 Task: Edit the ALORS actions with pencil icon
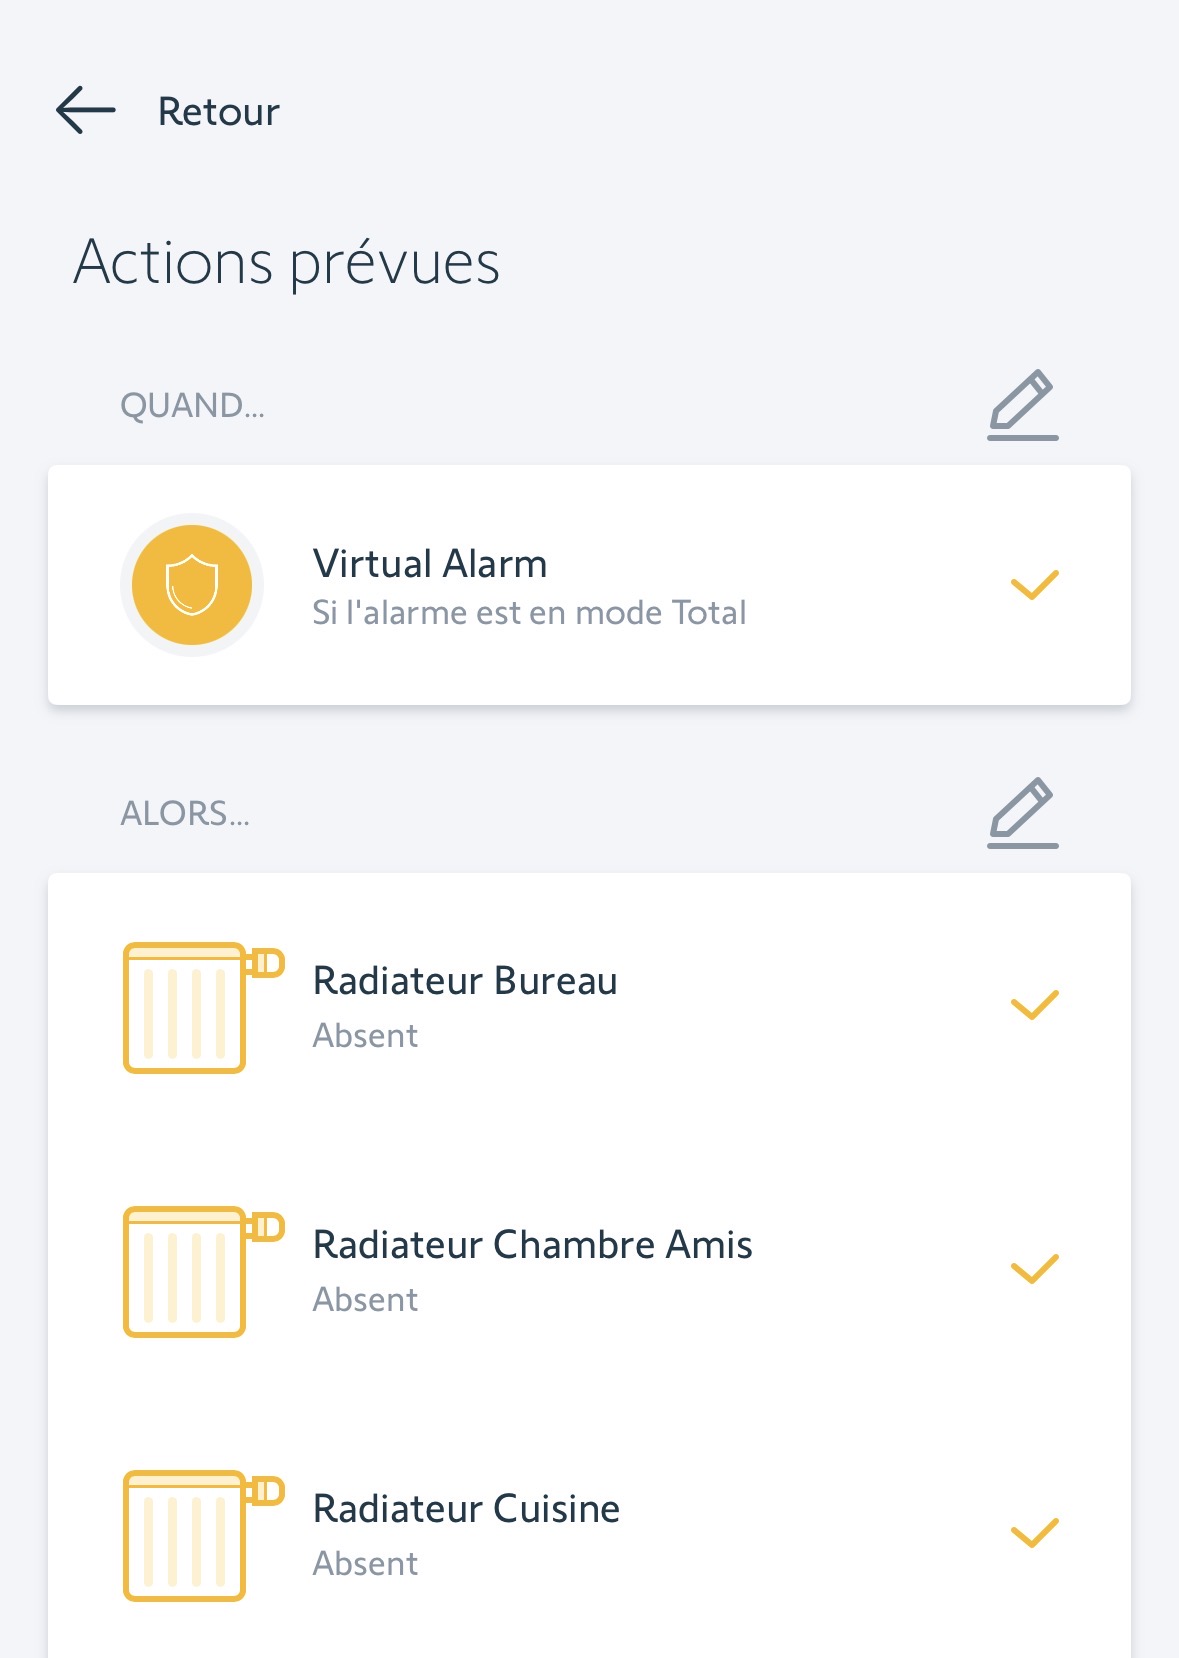(x=1022, y=813)
